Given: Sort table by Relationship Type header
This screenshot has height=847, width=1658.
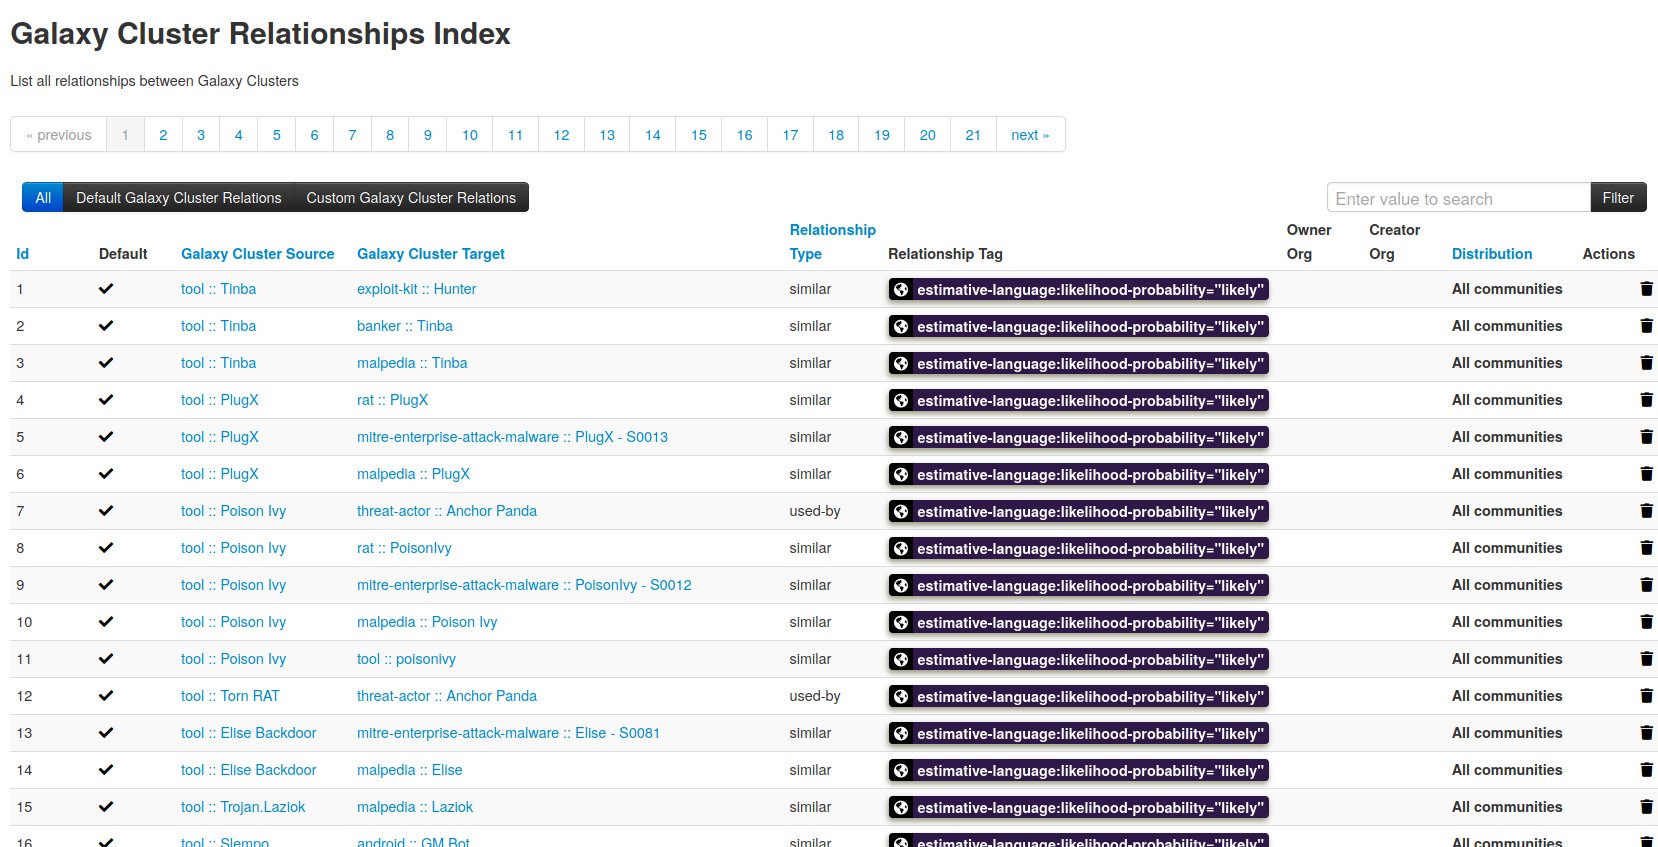Looking at the screenshot, I should 831,242.
